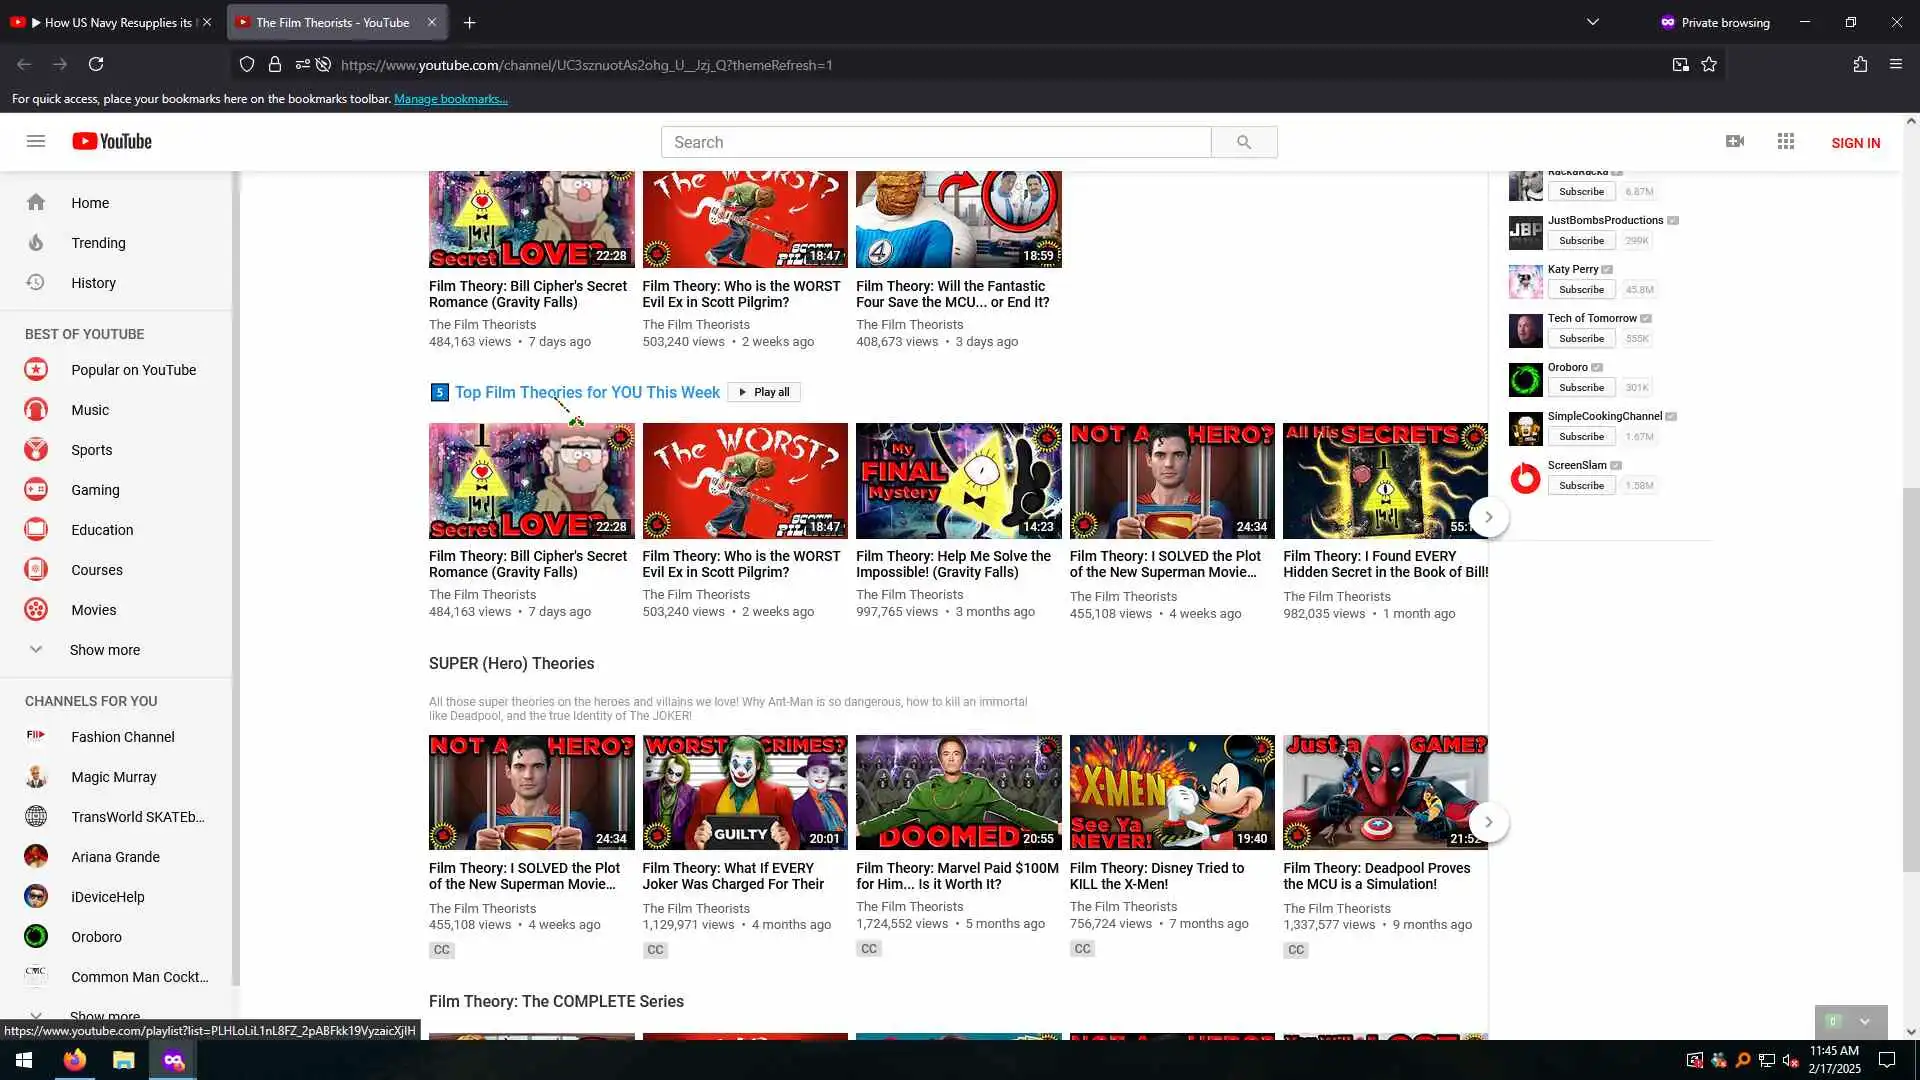Open History in the sidebar
1920x1080 pixels.
coord(93,283)
